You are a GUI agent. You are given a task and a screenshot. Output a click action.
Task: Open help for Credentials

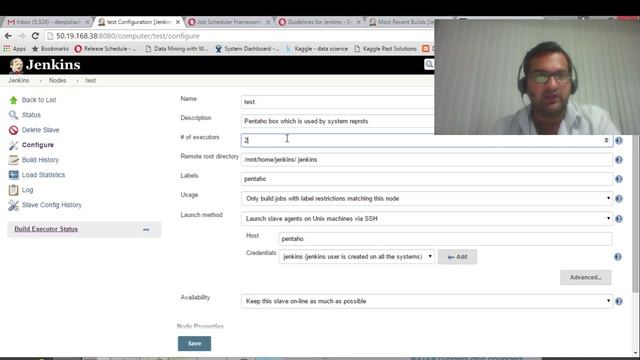click(x=618, y=257)
